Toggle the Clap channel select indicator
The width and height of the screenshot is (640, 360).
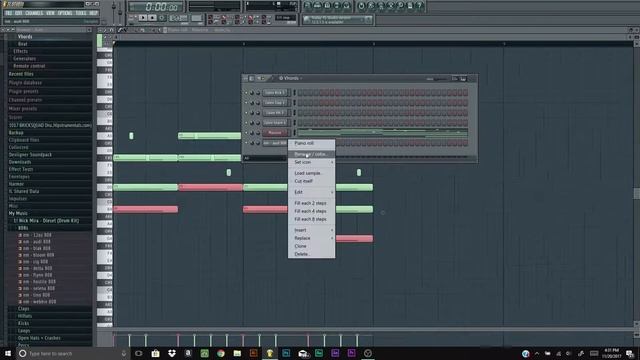click(294, 103)
